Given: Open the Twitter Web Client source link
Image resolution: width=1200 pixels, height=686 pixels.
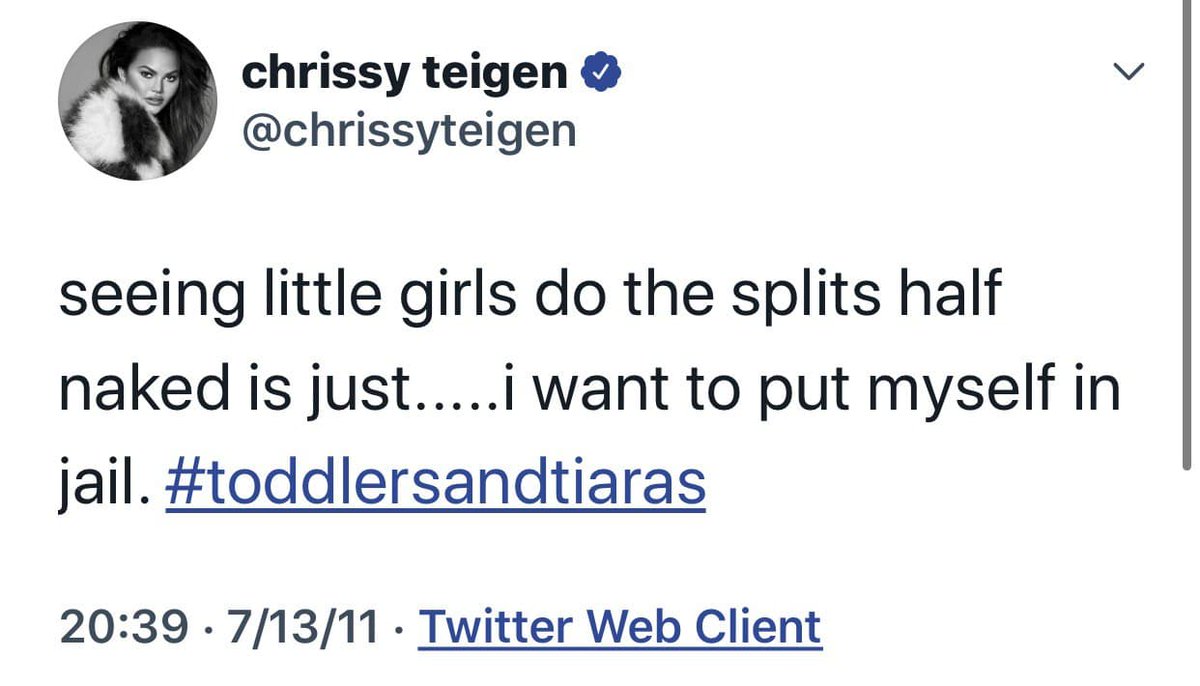Looking at the screenshot, I should tap(620, 627).
